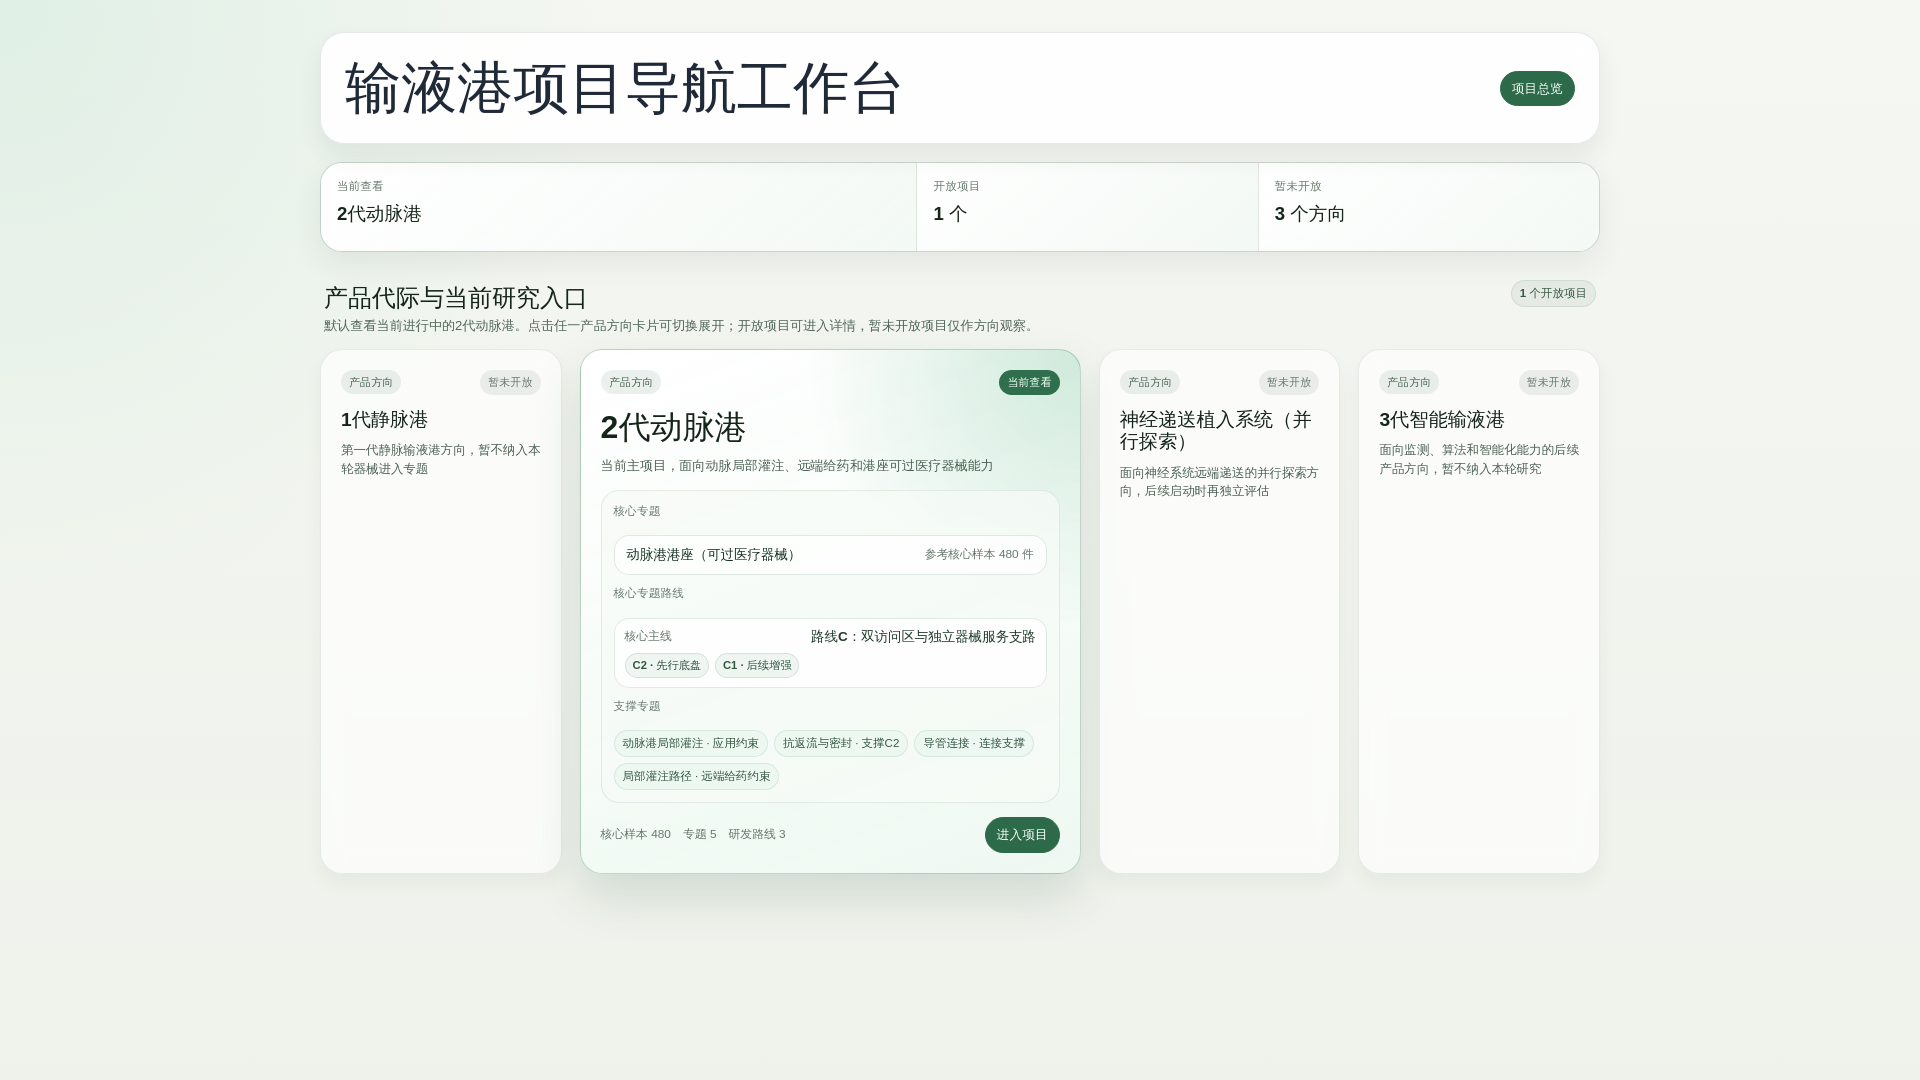Click the 核心专题路线 label
Screen dimensions: 1920x1080
point(649,594)
